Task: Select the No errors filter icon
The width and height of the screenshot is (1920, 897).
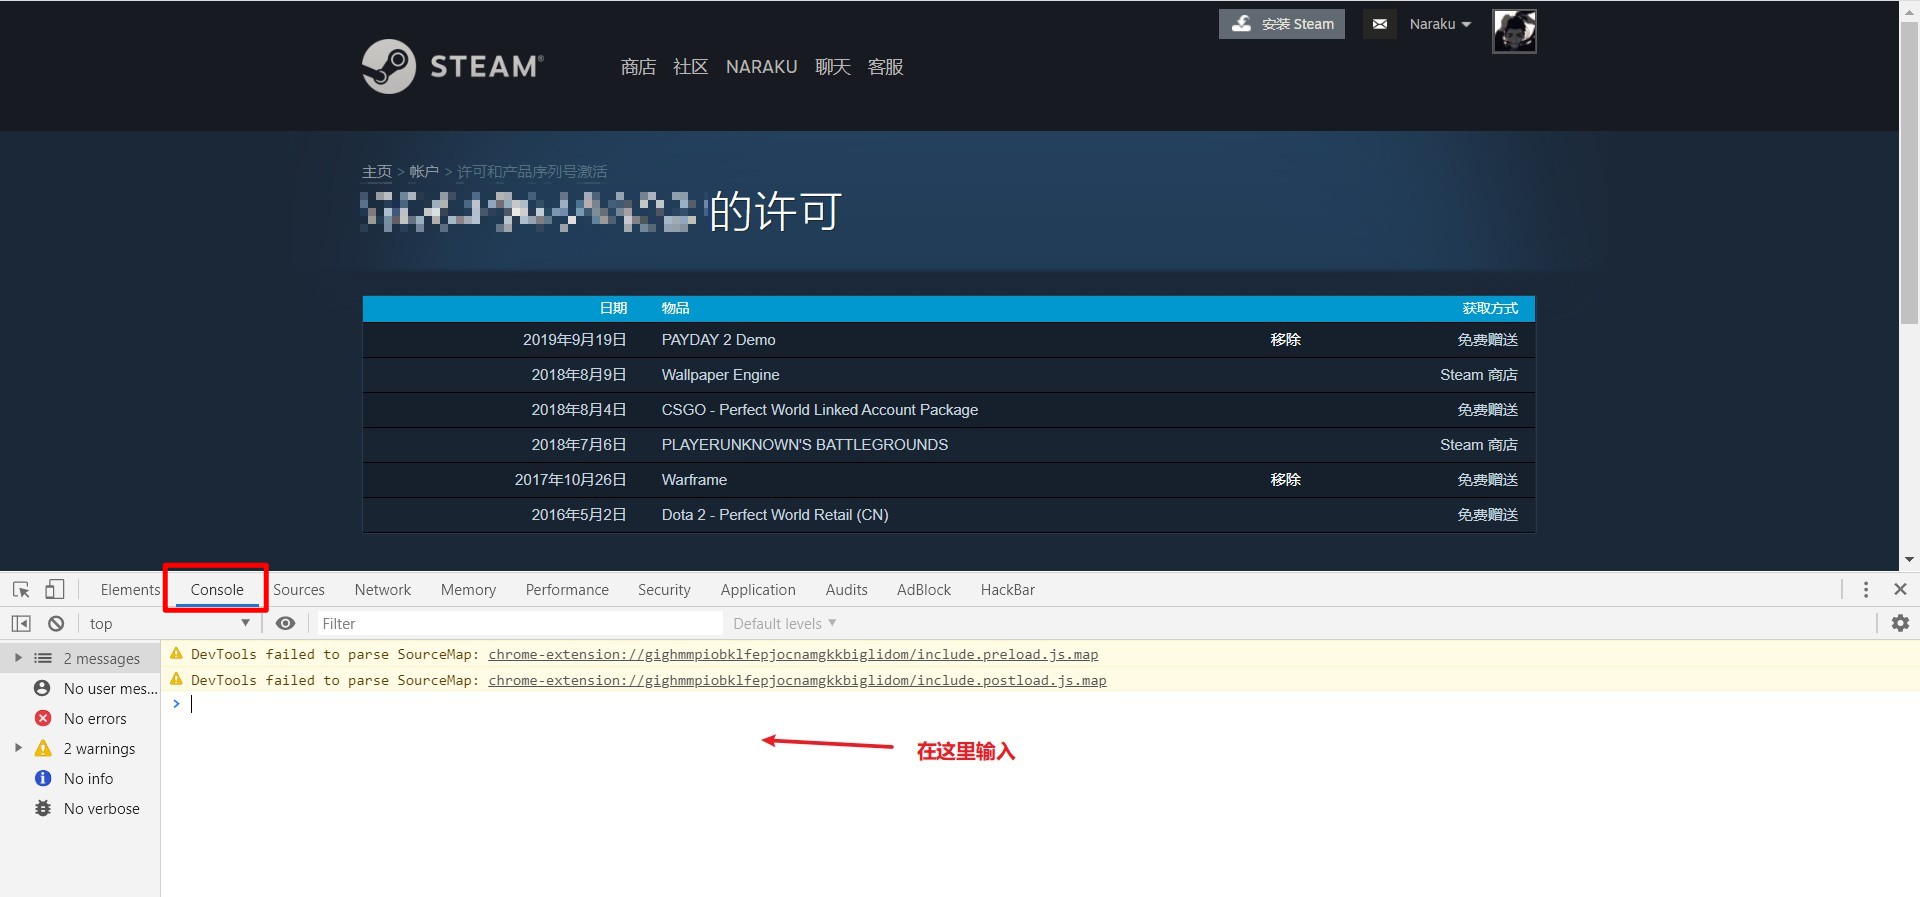Action: tap(43, 718)
